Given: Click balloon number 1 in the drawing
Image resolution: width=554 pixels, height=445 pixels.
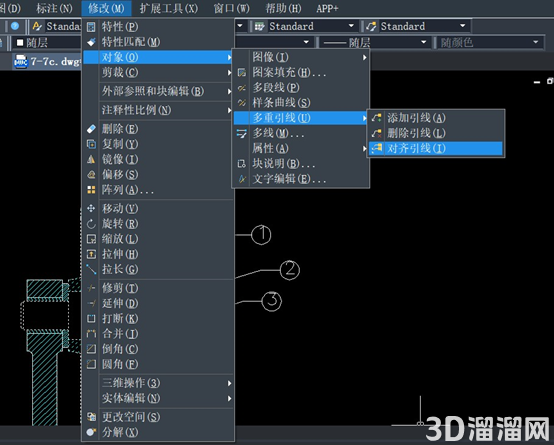Looking at the screenshot, I should [x=261, y=235].
